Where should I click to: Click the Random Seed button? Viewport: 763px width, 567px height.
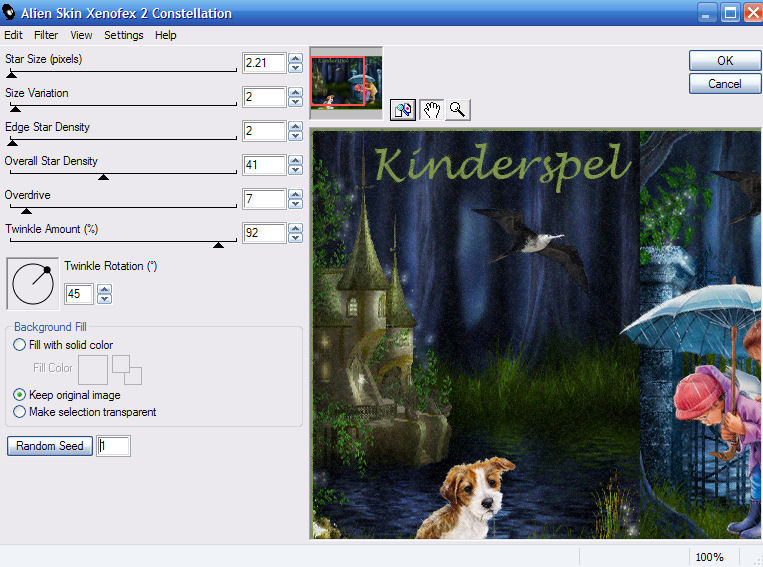tap(50, 446)
